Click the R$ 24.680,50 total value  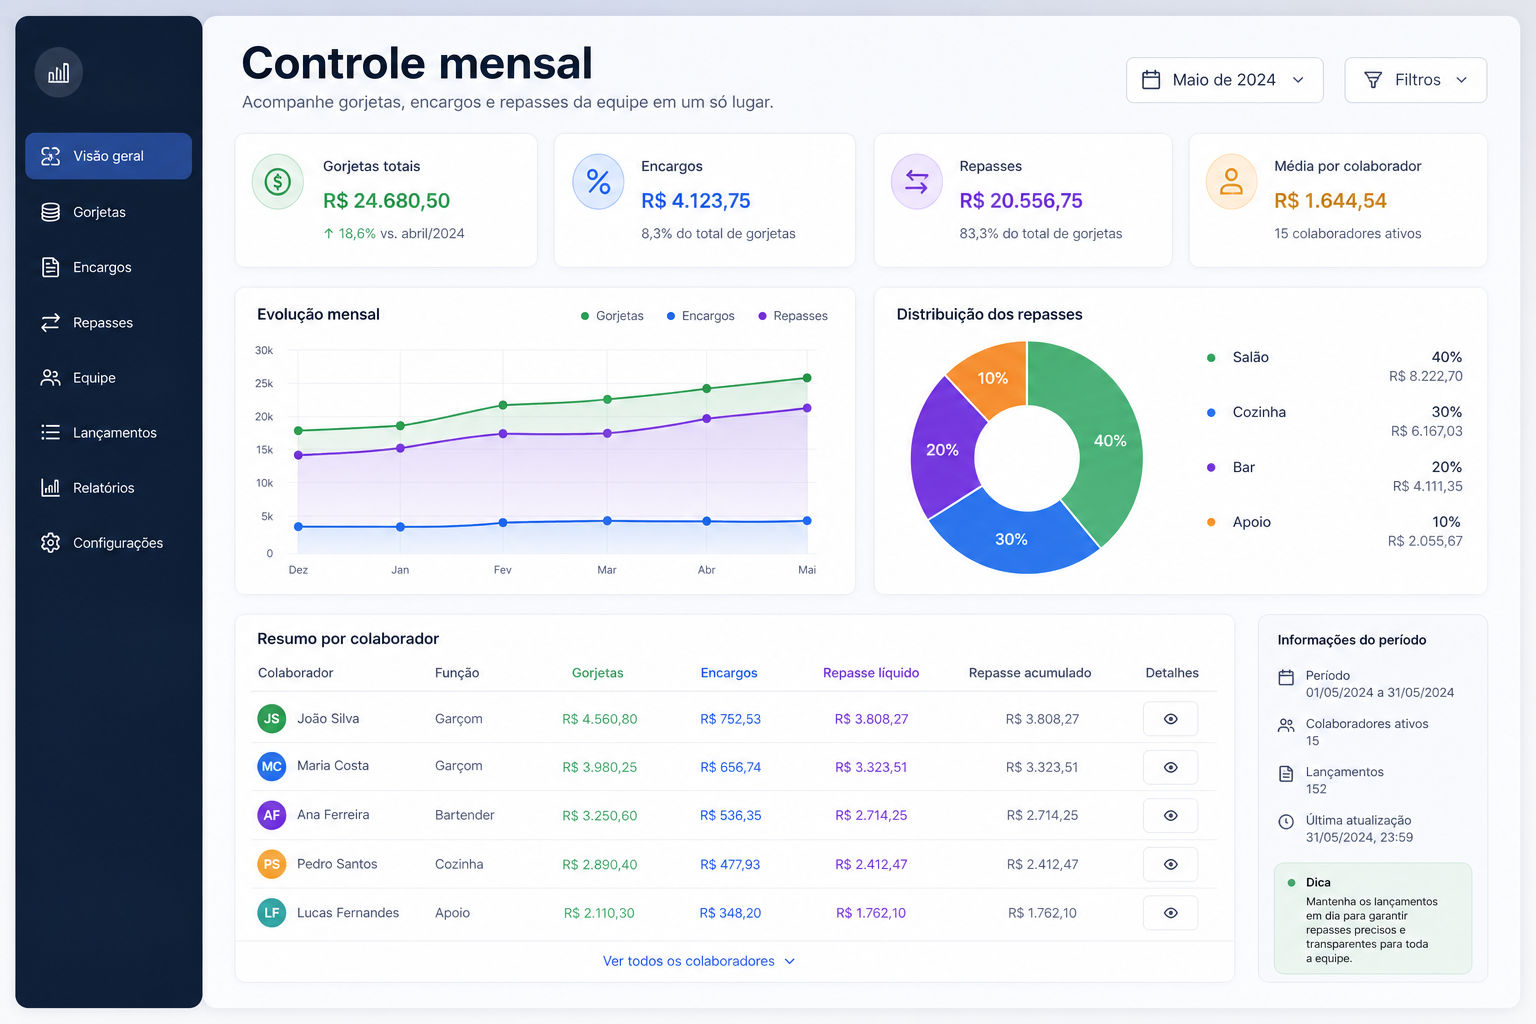(x=386, y=201)
